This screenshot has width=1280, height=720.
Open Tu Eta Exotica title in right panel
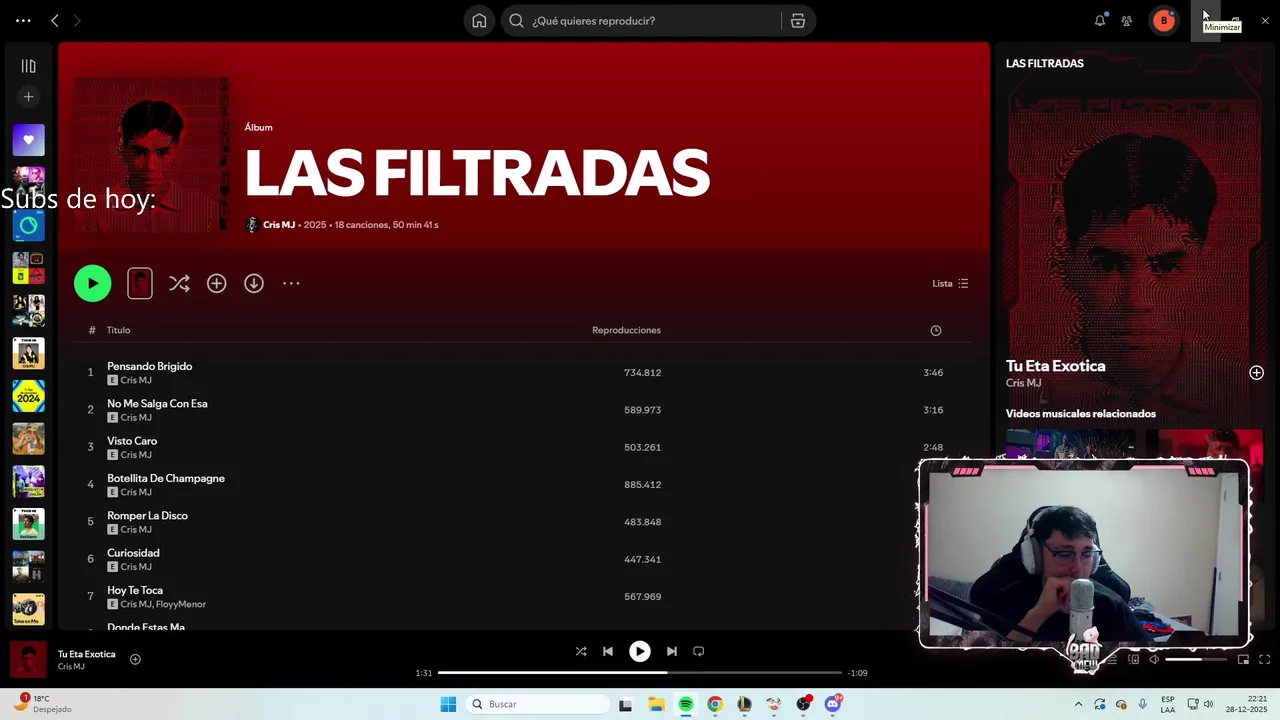tap(1055, 366)
